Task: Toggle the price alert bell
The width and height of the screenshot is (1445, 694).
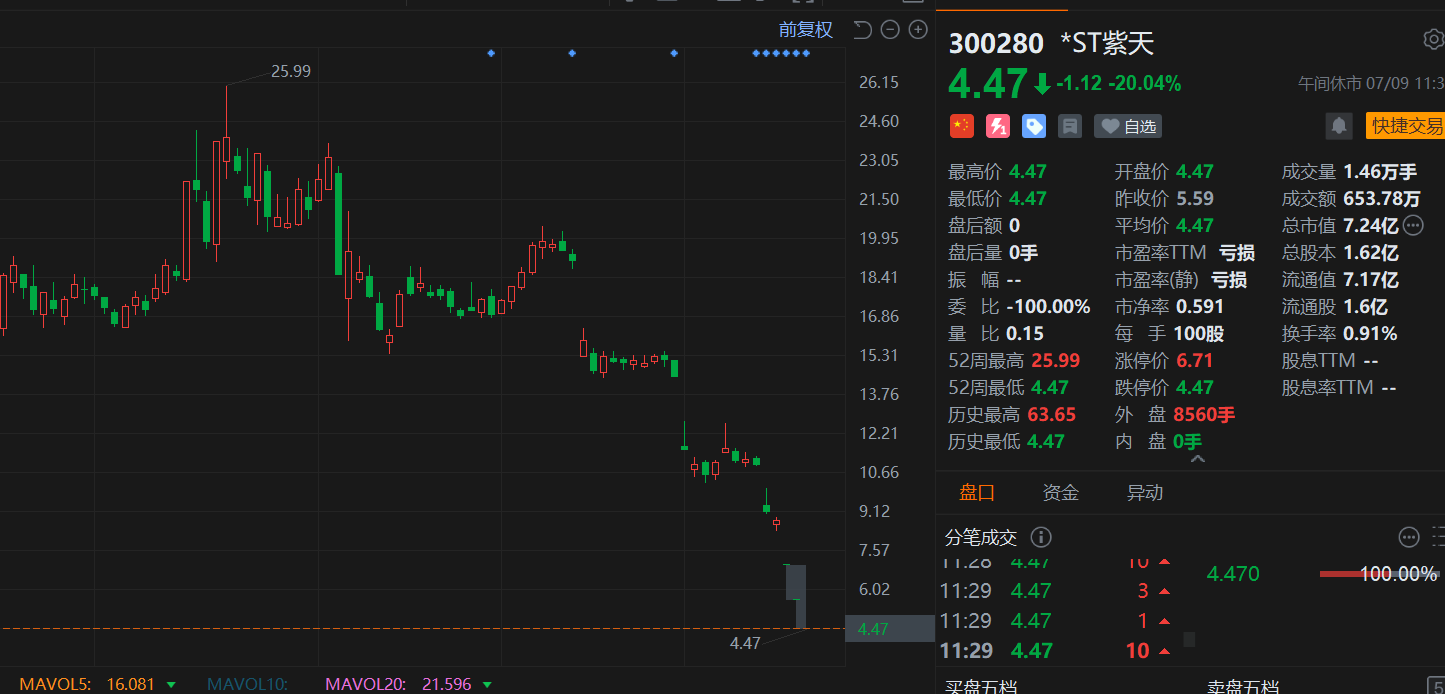Action: (1338, 126)
